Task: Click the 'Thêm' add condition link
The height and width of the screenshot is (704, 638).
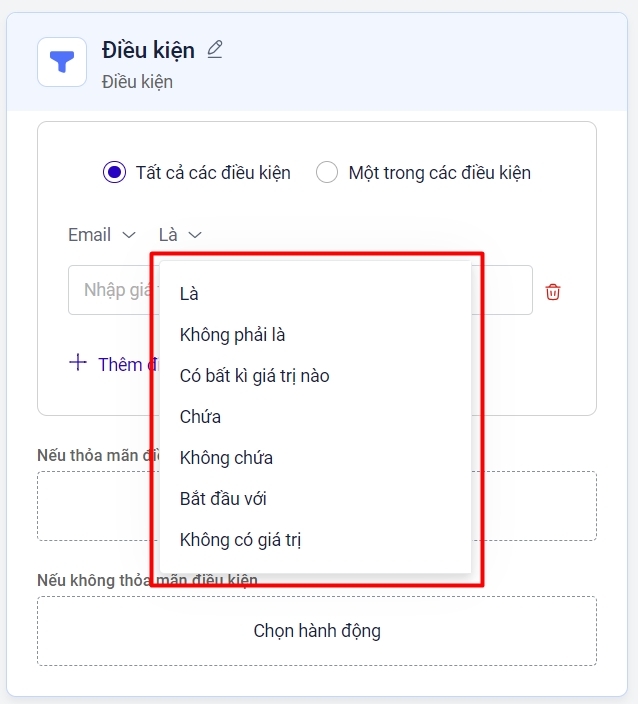Action: point(120,365)
